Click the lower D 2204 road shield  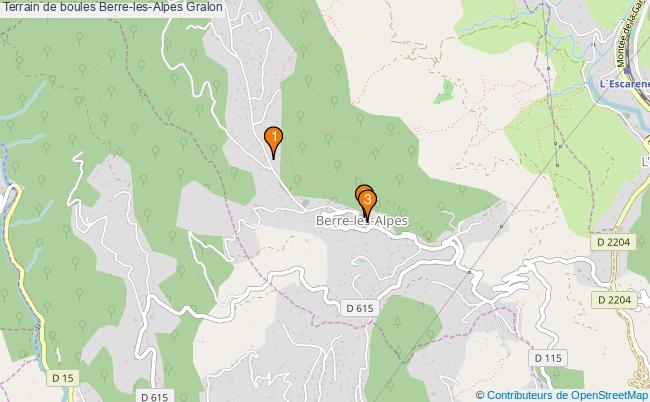(x=614, y=299)
